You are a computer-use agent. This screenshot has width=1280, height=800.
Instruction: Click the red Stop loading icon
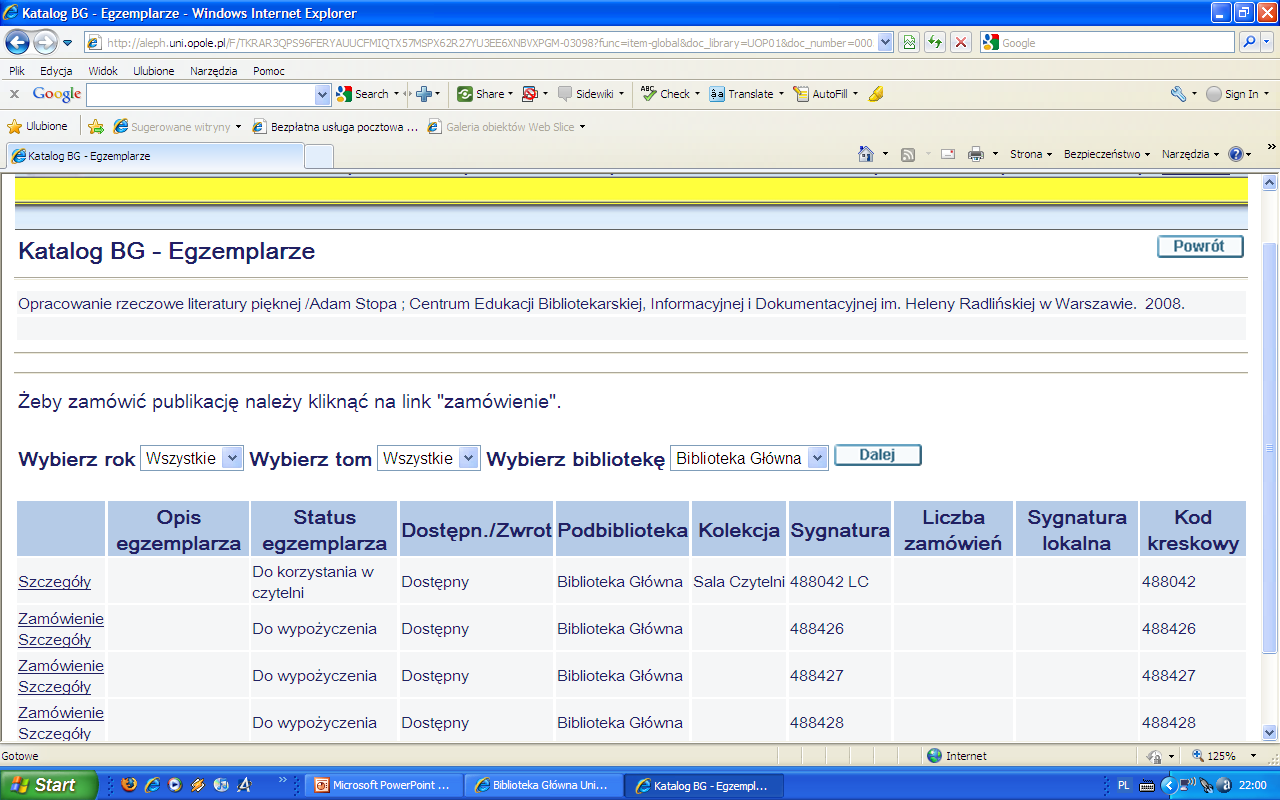[x=960, y=42]
